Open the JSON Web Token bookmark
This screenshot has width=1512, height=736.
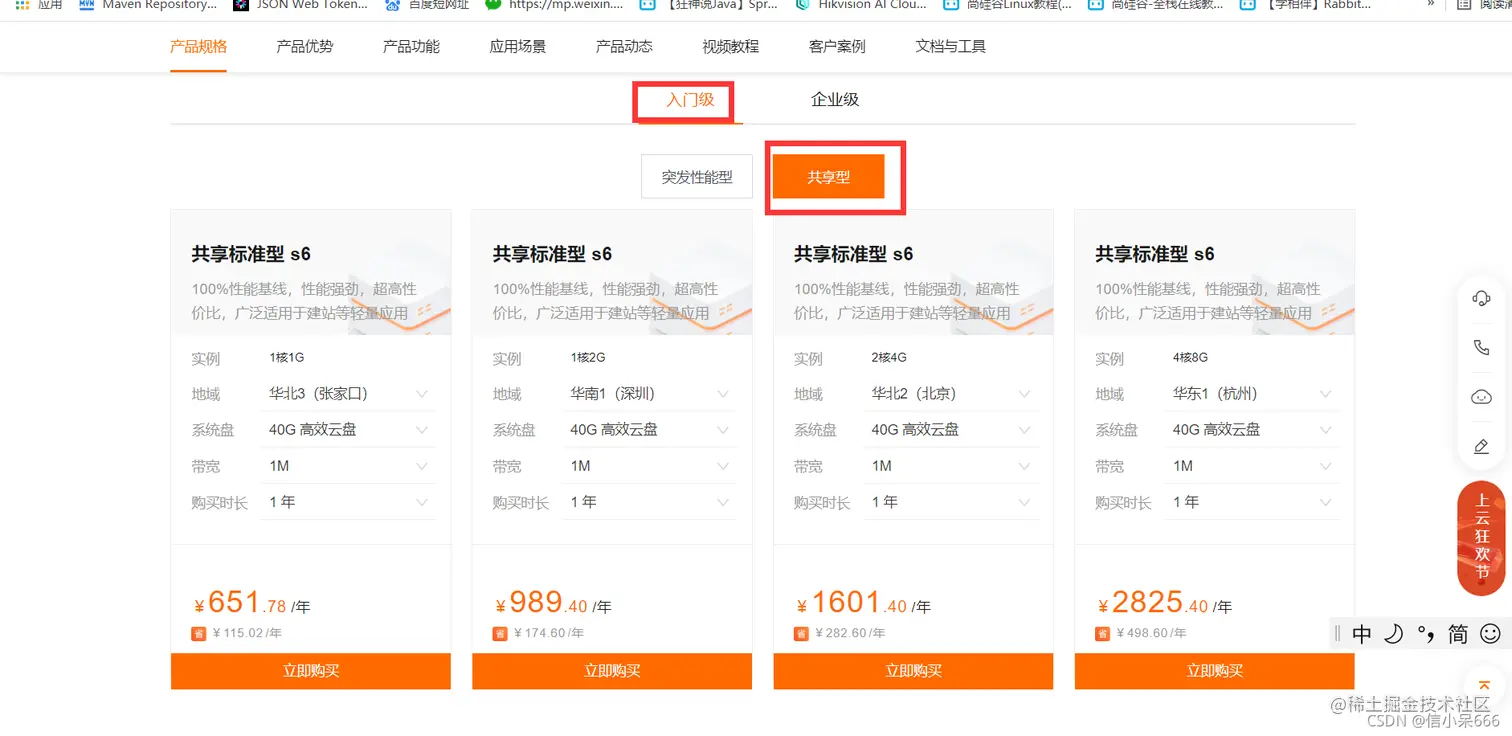(x=297, y=6)
